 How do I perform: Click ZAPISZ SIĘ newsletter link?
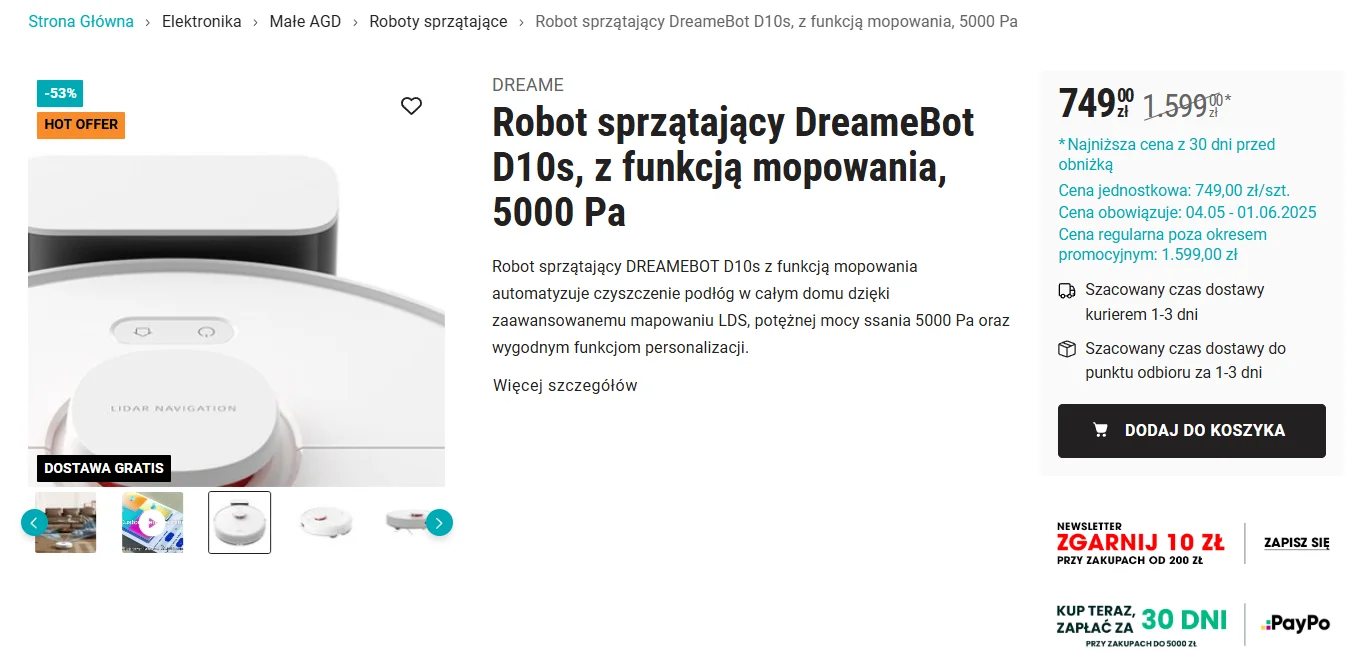pyautogui.click(x=1297, y=543)
